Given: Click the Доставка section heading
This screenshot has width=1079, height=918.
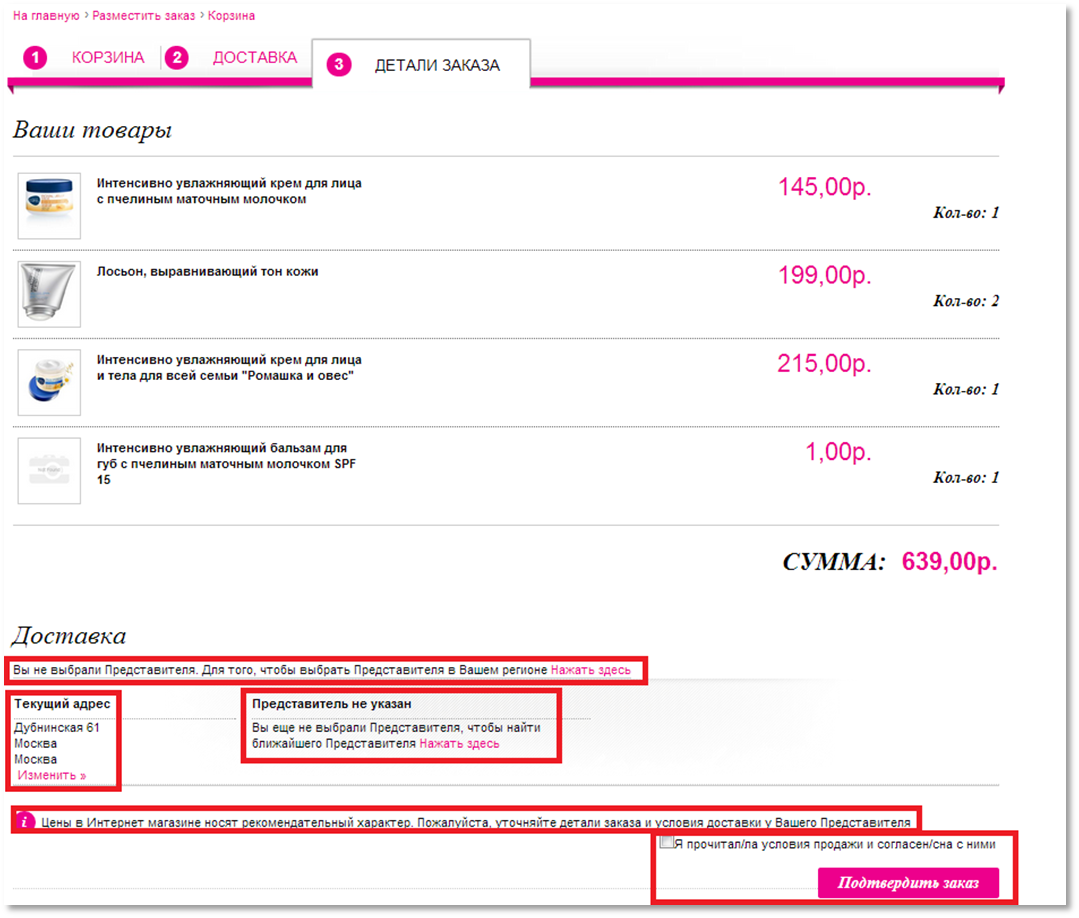Looking at the screenshot, I should (69, 636).
